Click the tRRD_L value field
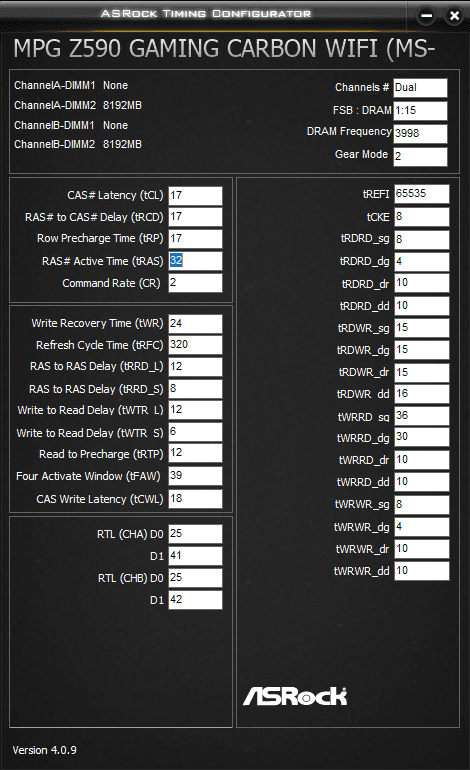Screen dimensions: 470x770 [195, 367]
